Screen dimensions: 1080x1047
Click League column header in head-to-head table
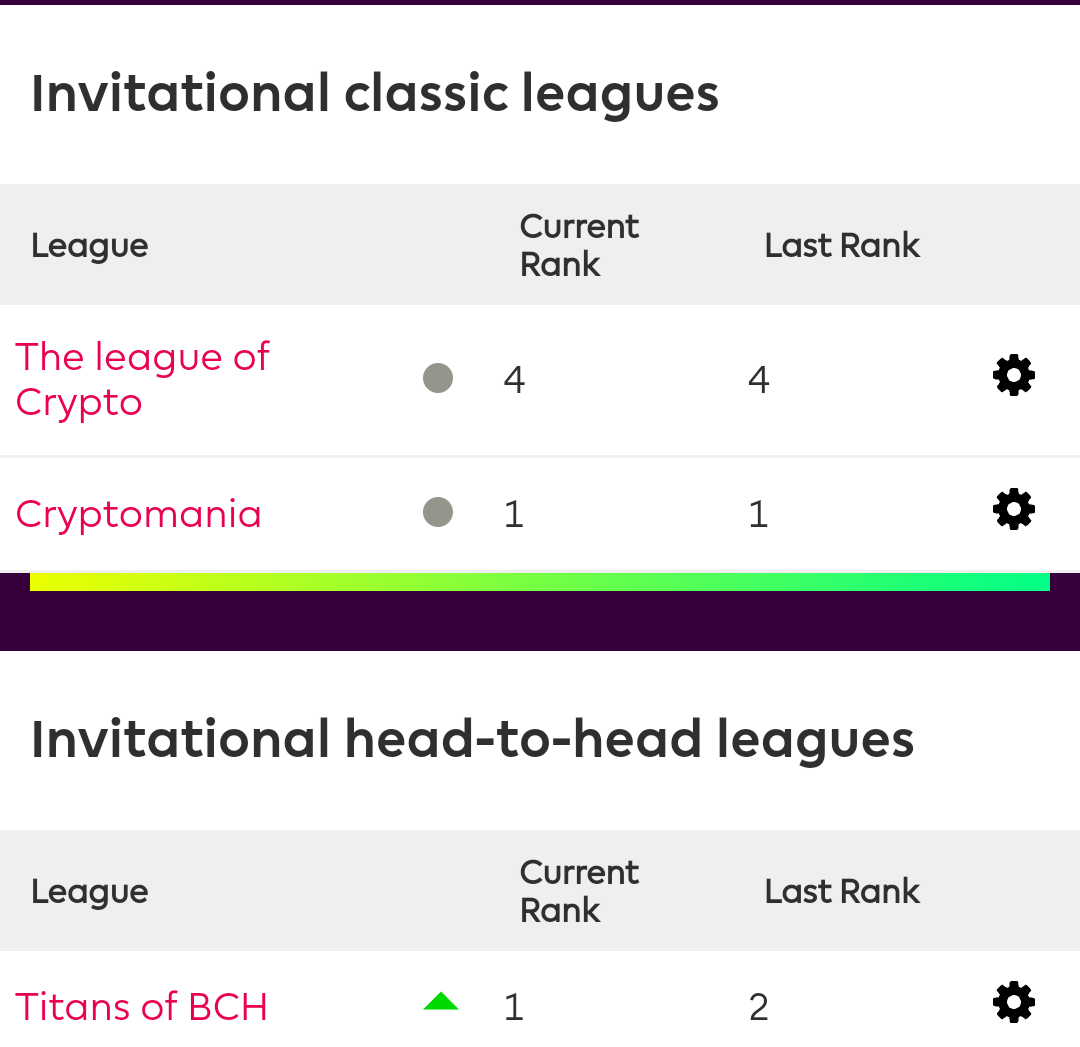pyautogui.click(x=90, y=892)
